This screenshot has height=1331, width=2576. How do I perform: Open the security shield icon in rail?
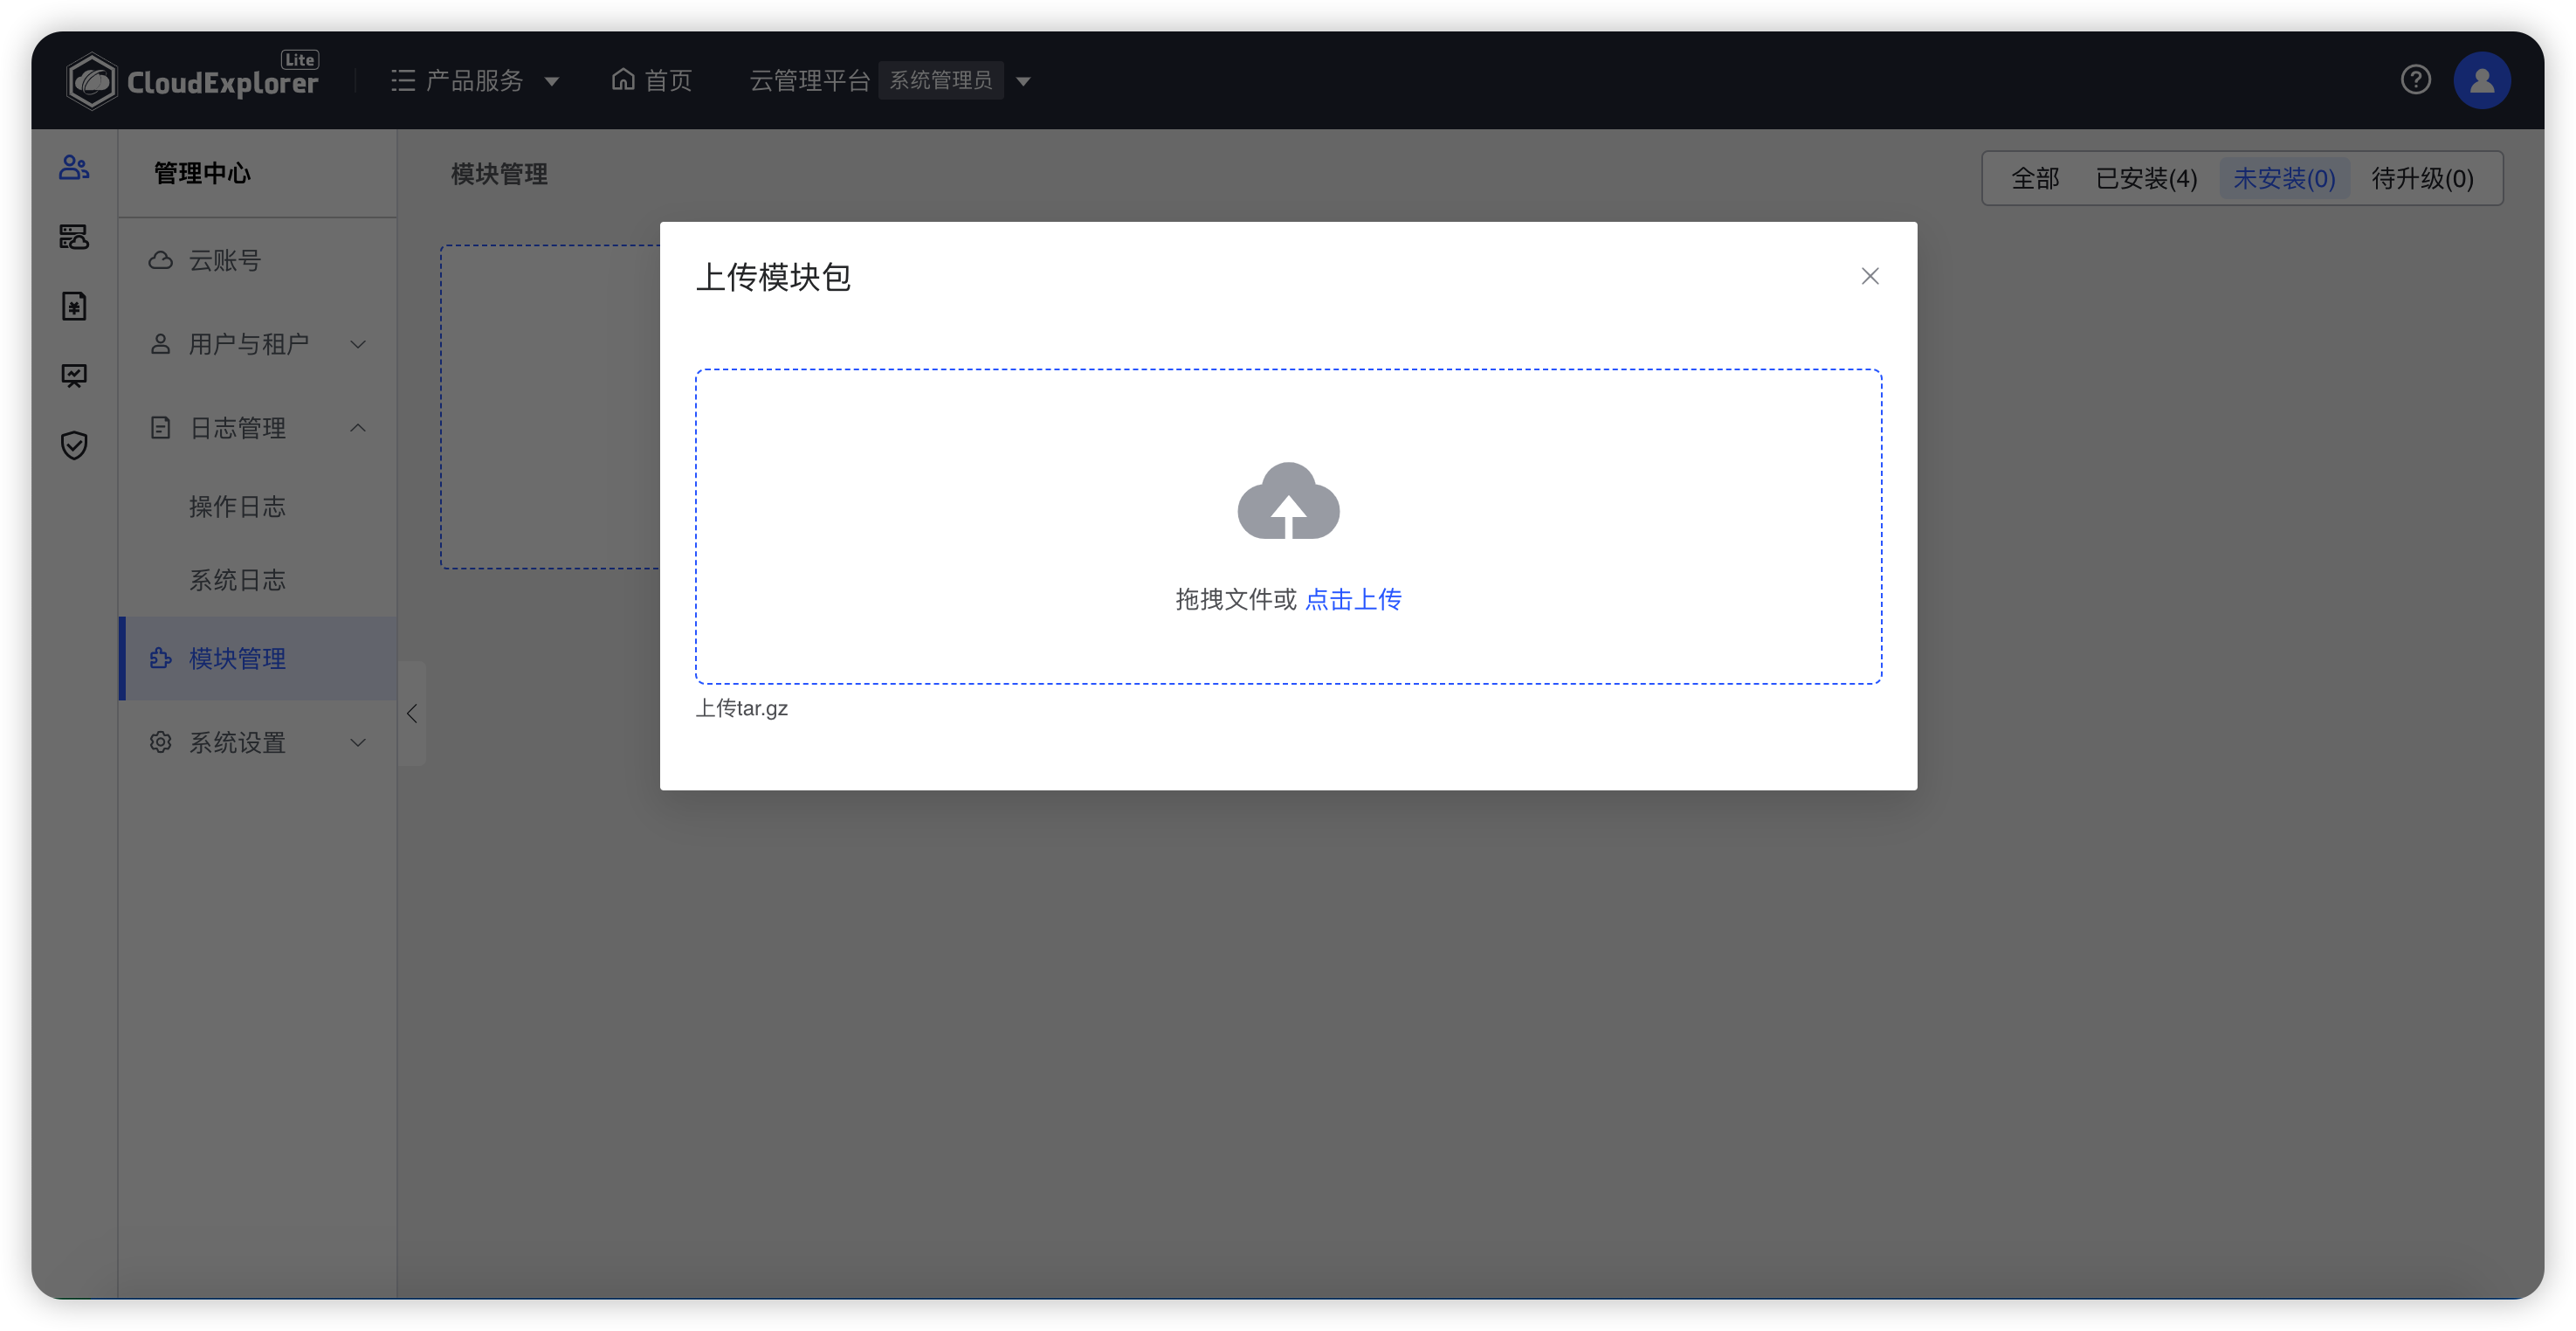tap(74, 445)
